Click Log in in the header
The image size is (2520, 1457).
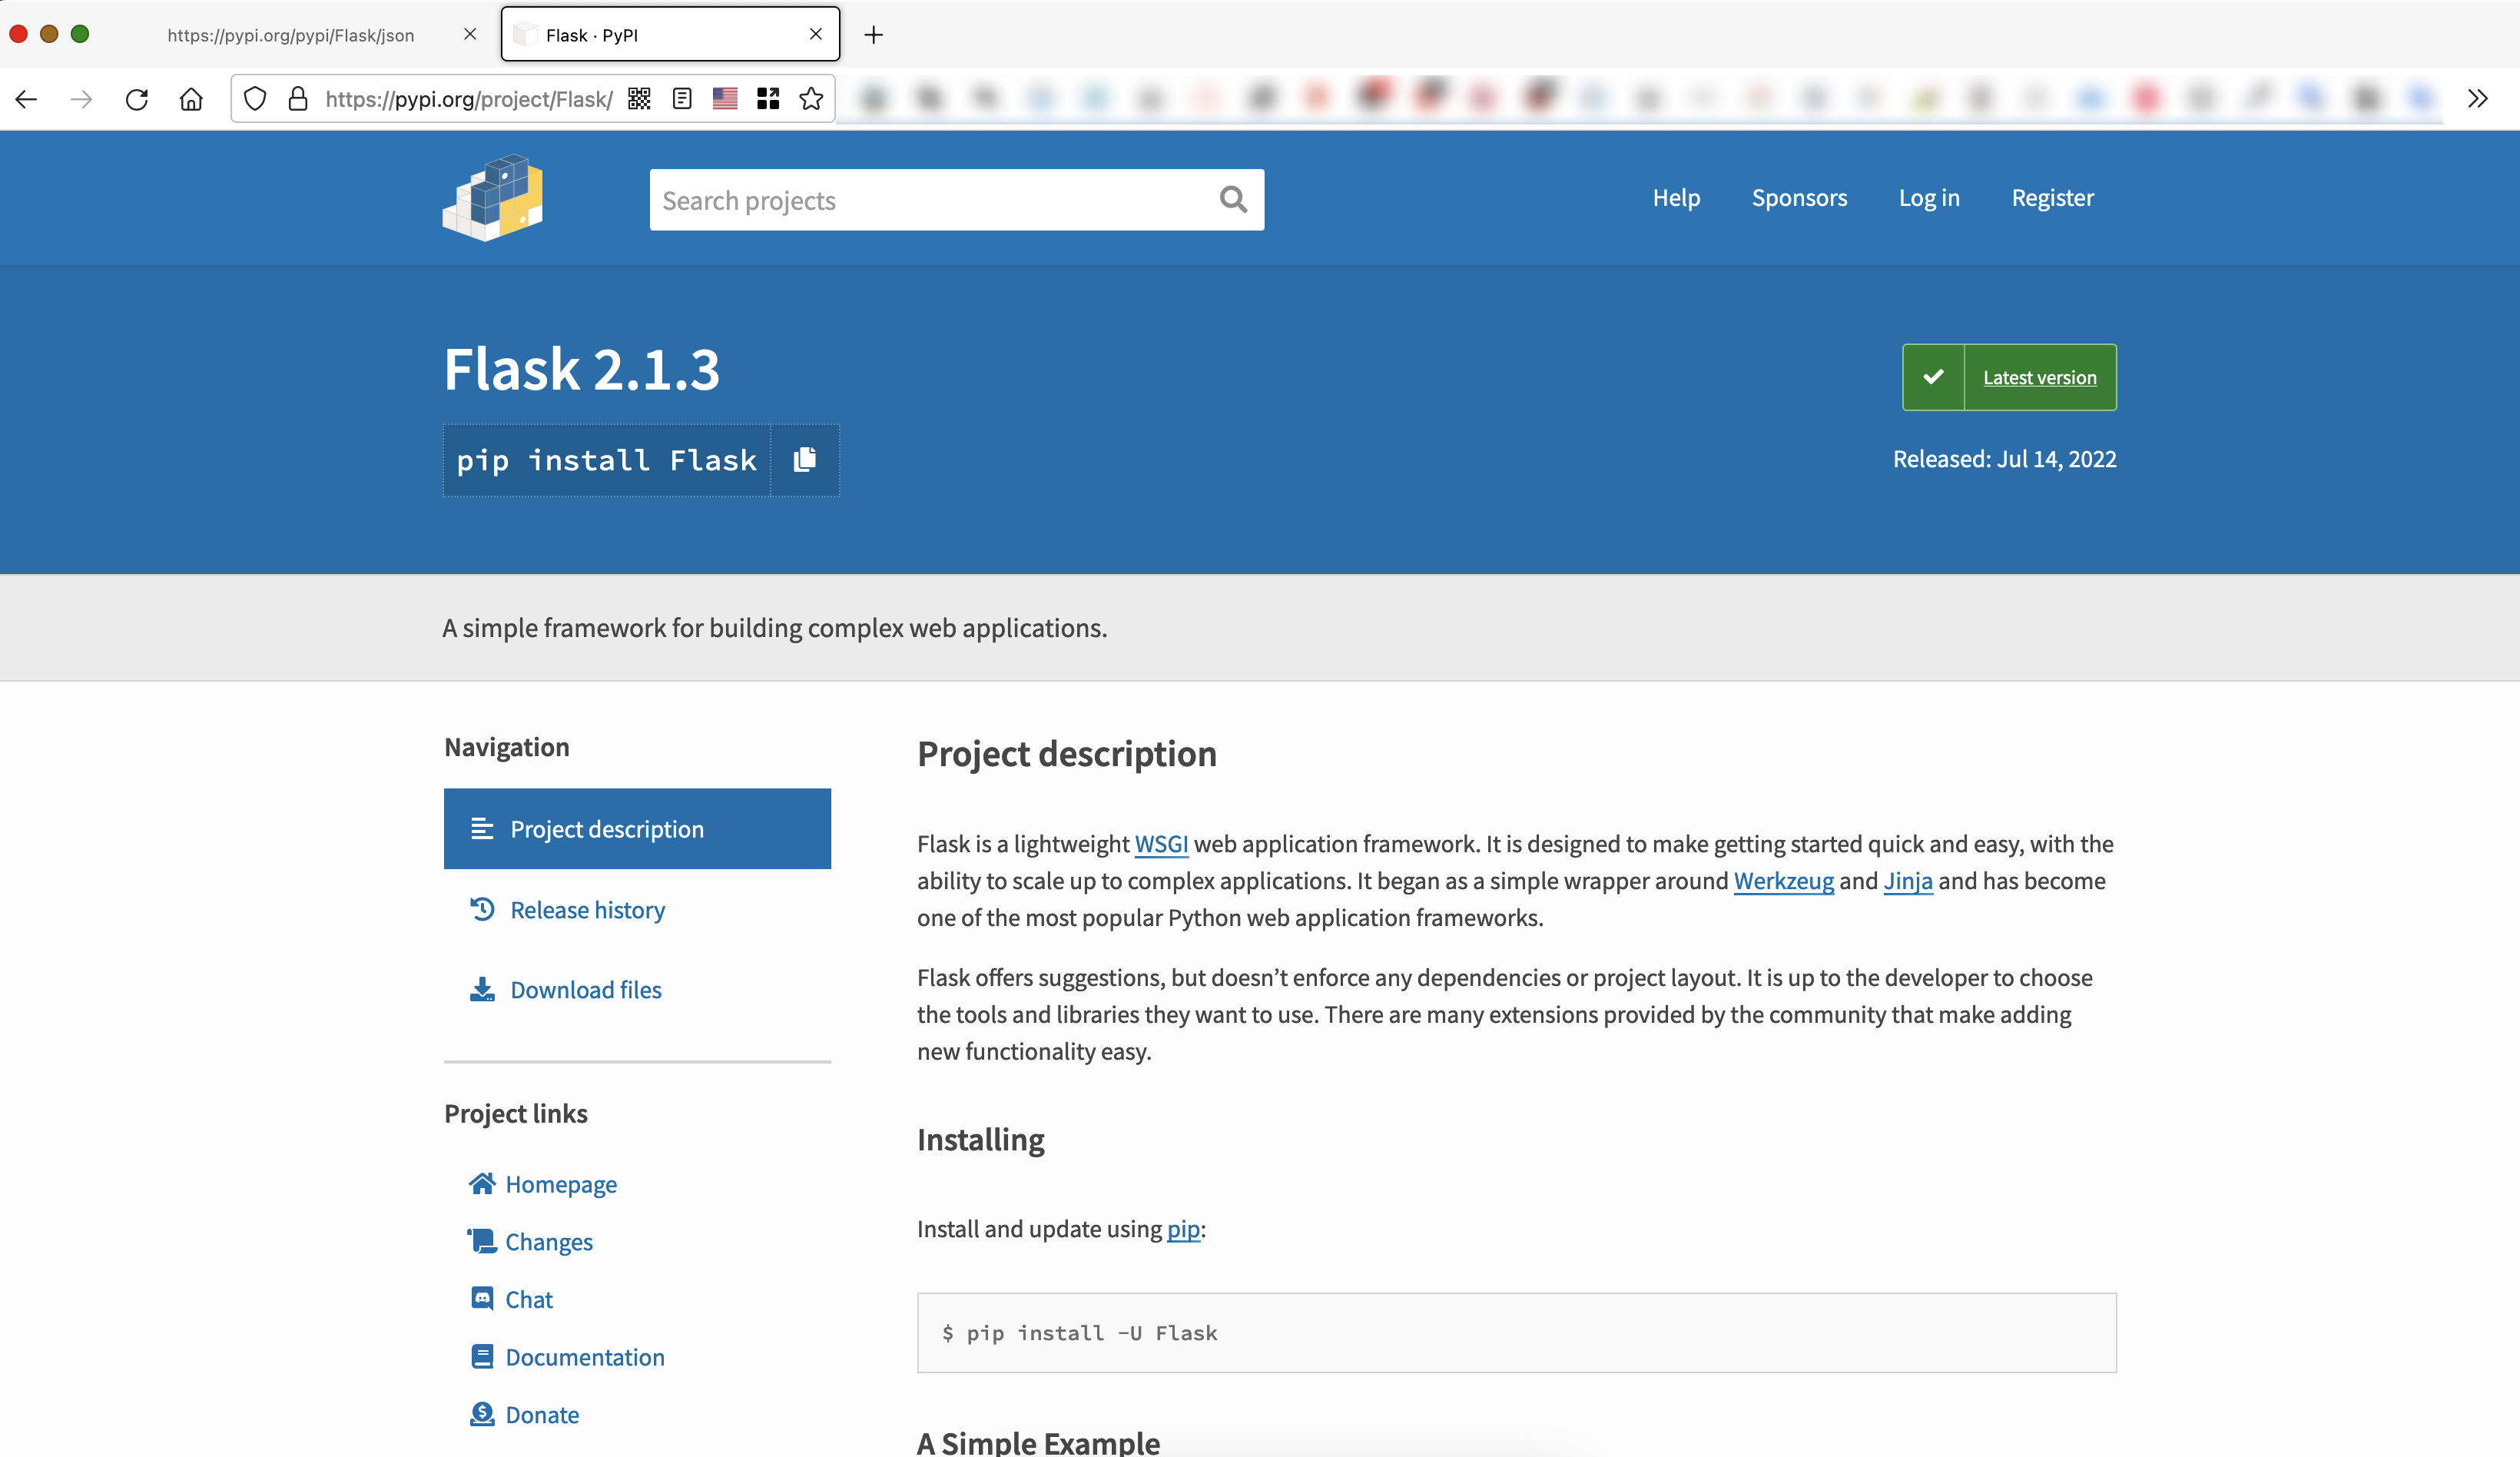click(1929, 198)
